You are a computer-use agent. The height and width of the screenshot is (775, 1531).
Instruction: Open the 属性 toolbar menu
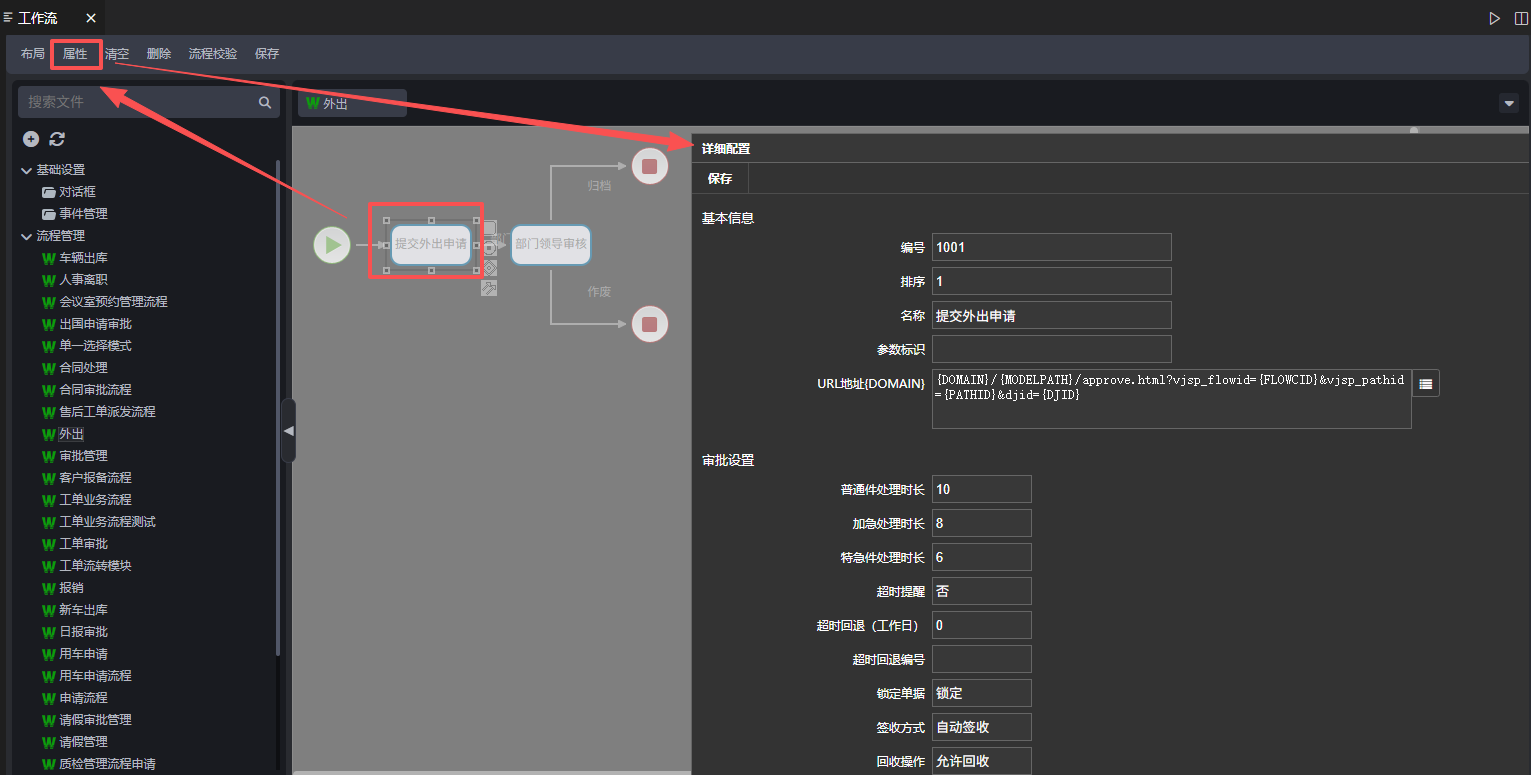75,54
